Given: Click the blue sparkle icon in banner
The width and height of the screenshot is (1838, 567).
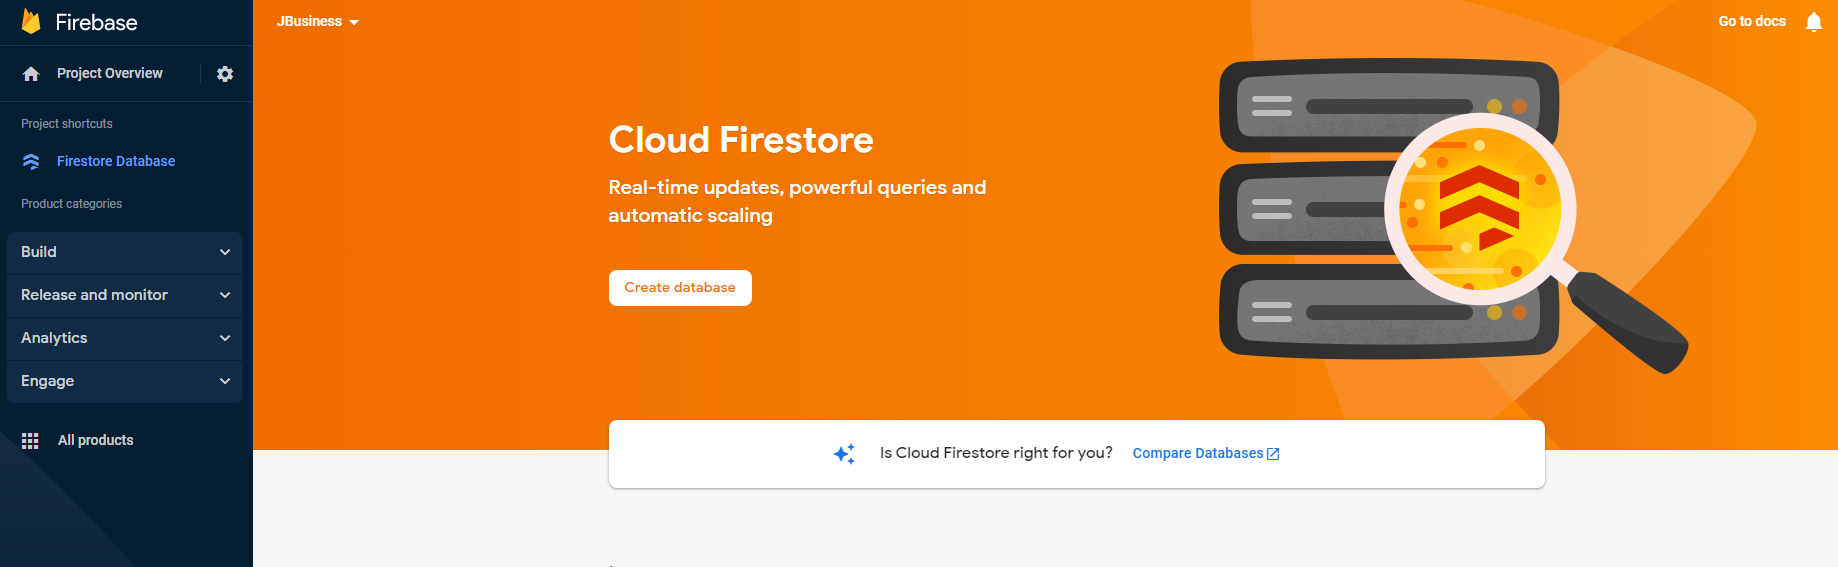Looking at the screenshot, I should pos(844,454).
